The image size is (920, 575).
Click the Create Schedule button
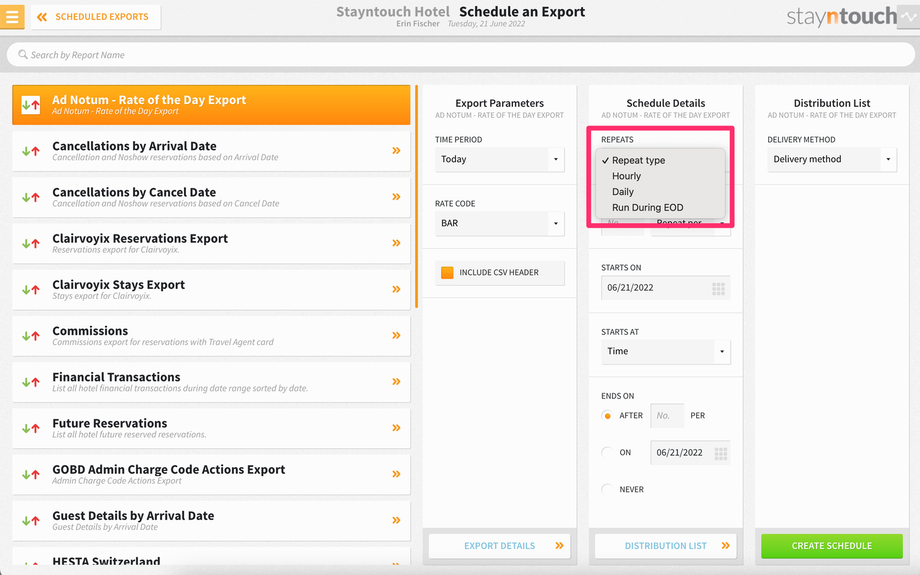tap(831, 546)
